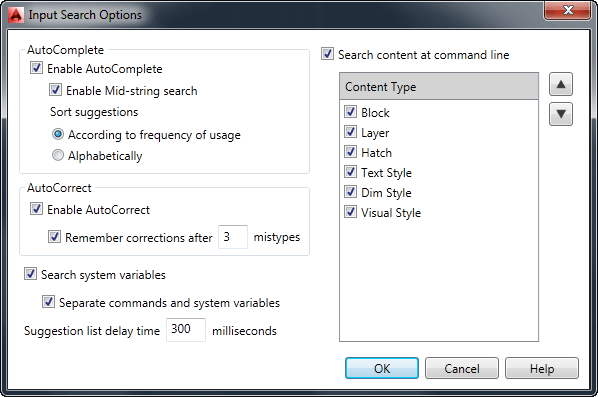Image resolution: width=598 pixels, height=397 pixels.
Task: Click the move down arrow button
Action: pyautogui.click(x=561, y=114)
